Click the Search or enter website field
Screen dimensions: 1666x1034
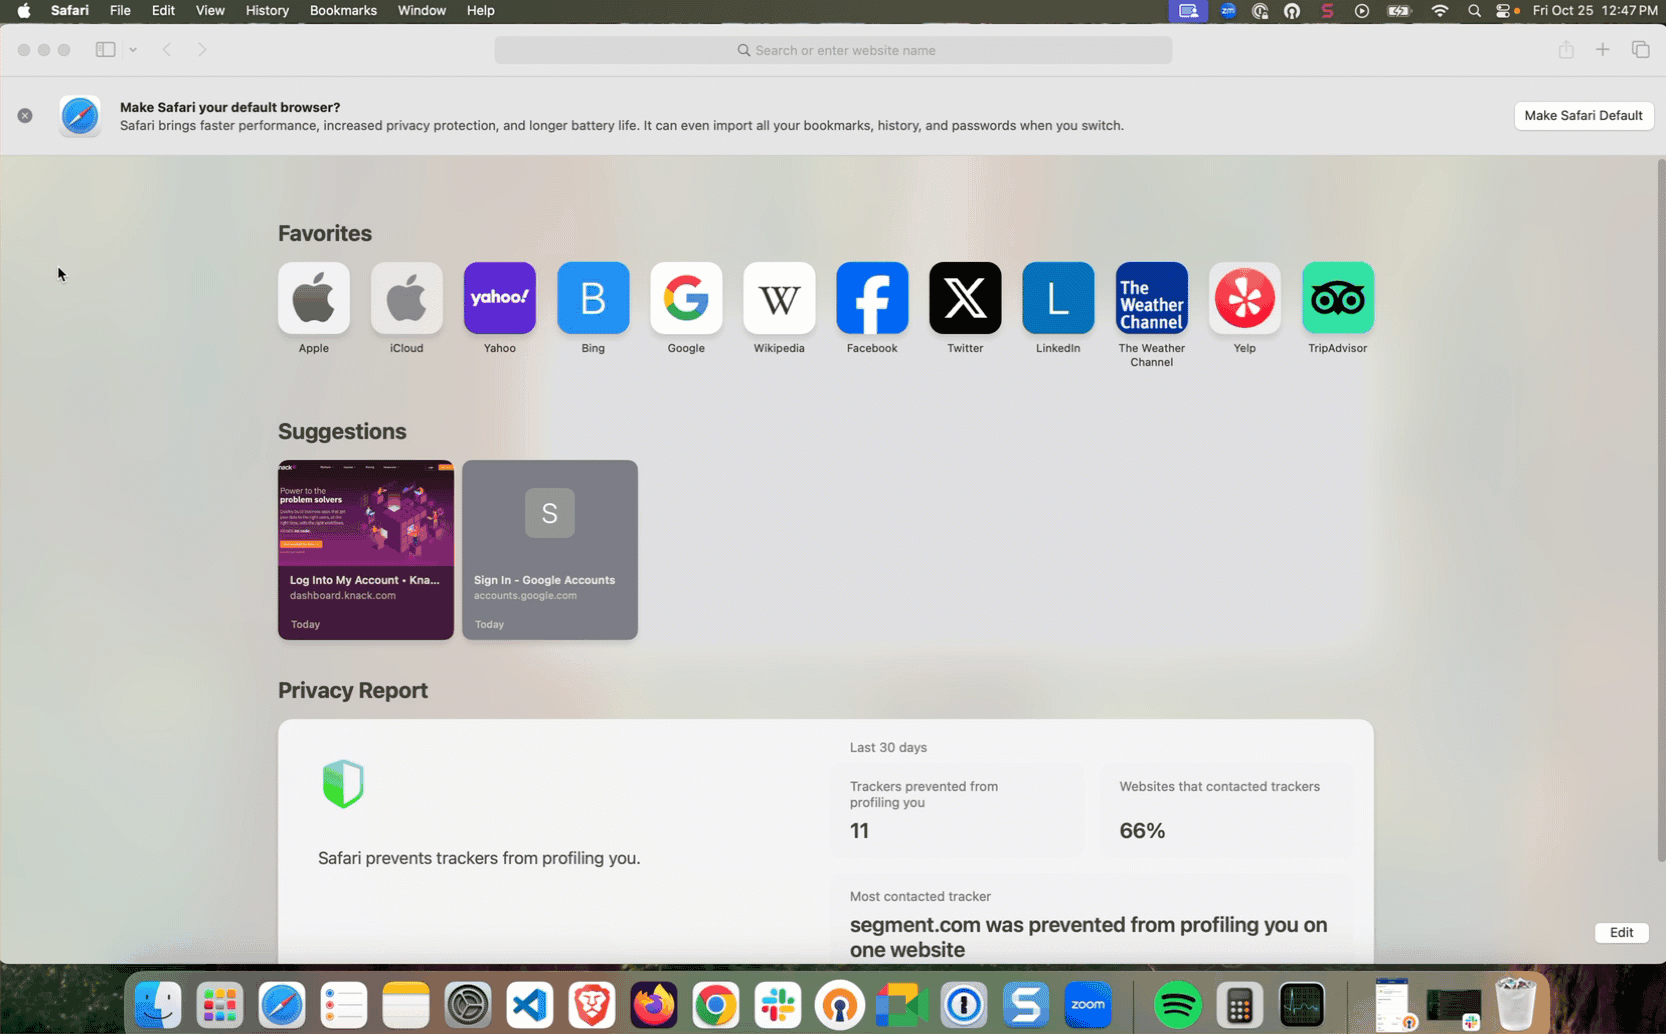[833, 50]
